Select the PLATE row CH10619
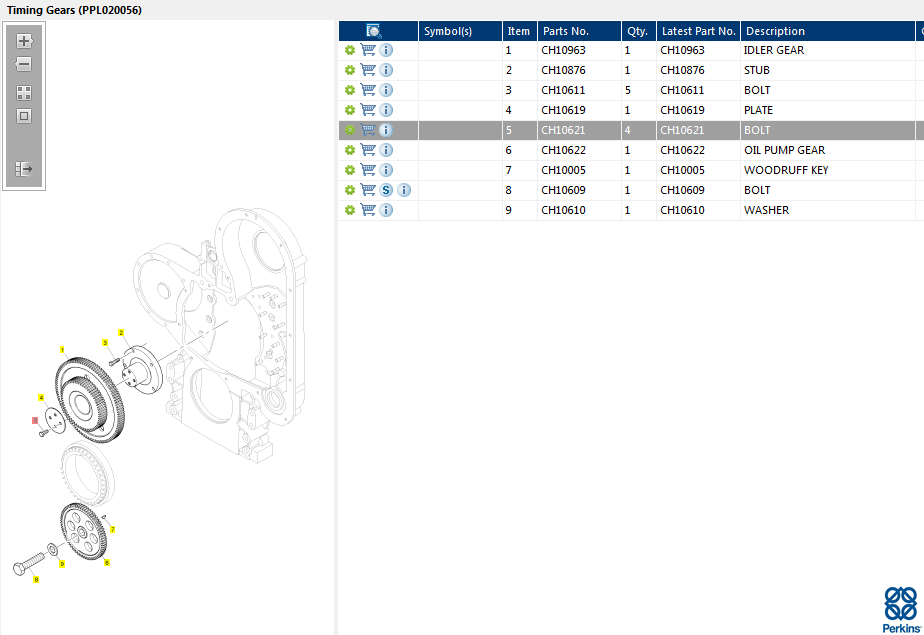Image resolution: width=924 pixels, height=635 pixels. click(x=640, y=110)
